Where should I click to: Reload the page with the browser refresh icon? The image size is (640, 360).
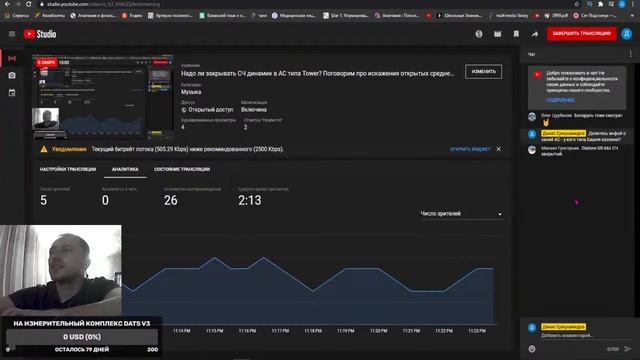point(29,4)
